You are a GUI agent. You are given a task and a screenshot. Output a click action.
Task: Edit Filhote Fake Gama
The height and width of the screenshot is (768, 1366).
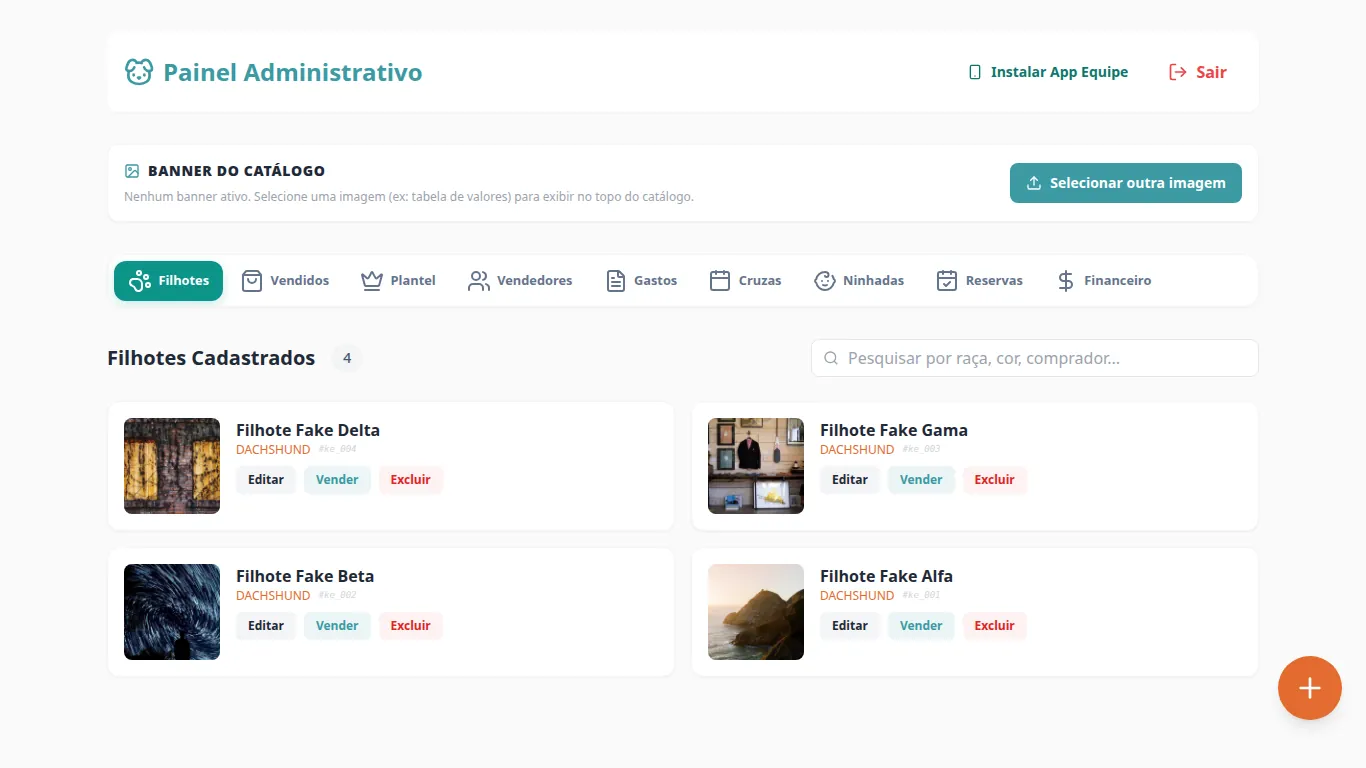pyautogui.click(x=850, y=480)
